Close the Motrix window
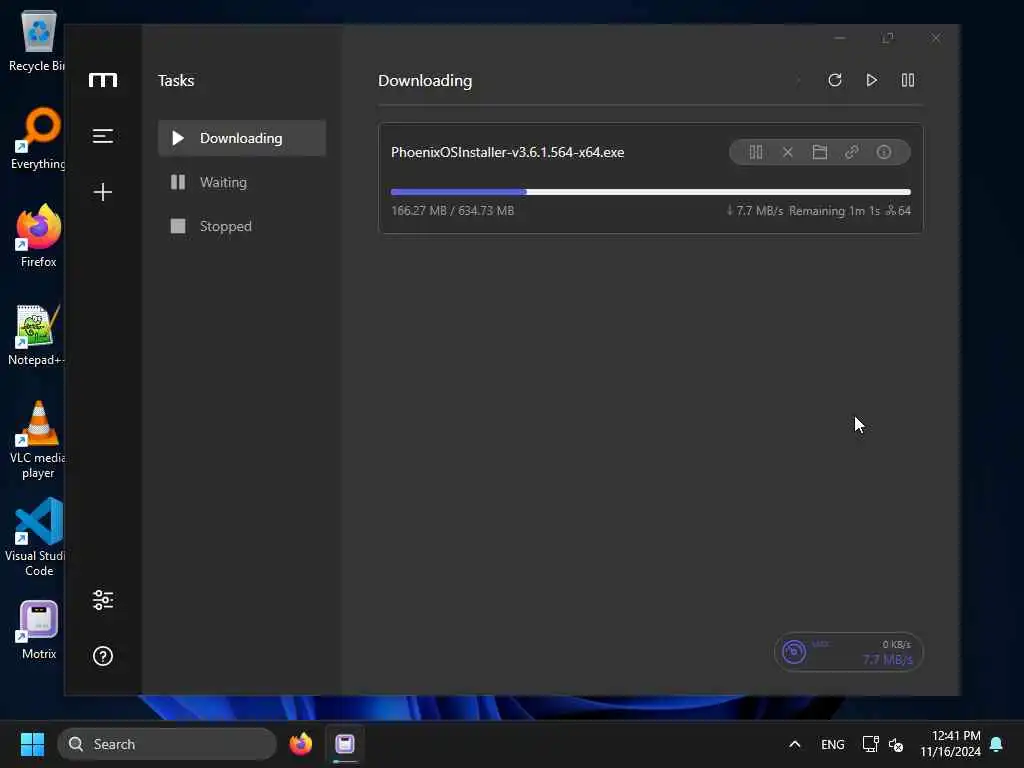The width and height of the screenshot is (1024, 768). pyautogui.click(x=936, y=38)
